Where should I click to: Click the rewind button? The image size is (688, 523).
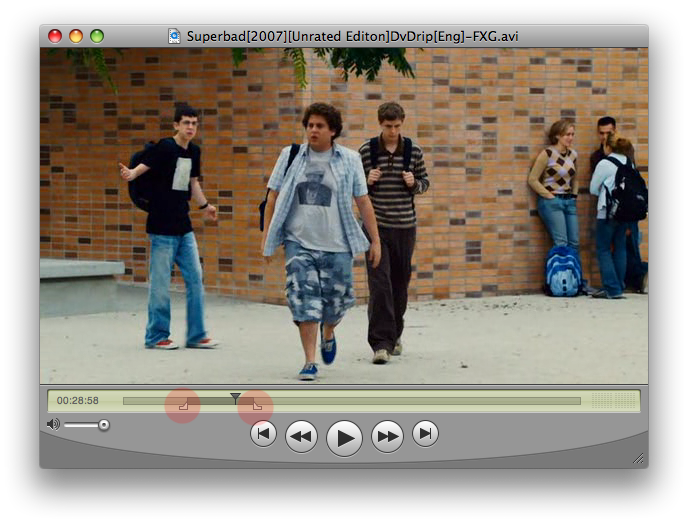[x=301, y=437]
